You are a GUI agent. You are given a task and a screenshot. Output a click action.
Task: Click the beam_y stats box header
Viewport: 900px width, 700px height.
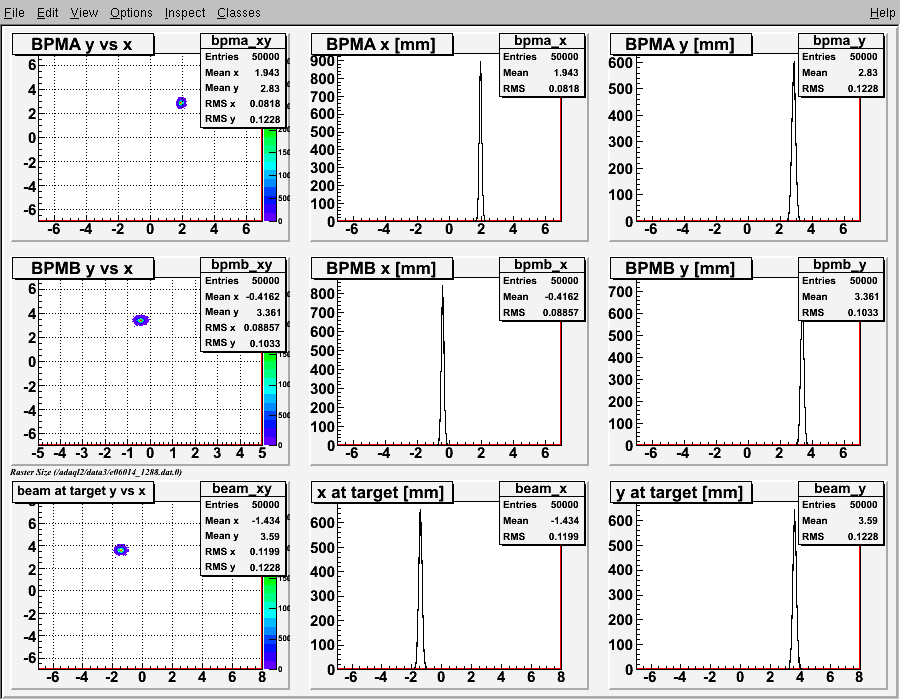[840, 488]
